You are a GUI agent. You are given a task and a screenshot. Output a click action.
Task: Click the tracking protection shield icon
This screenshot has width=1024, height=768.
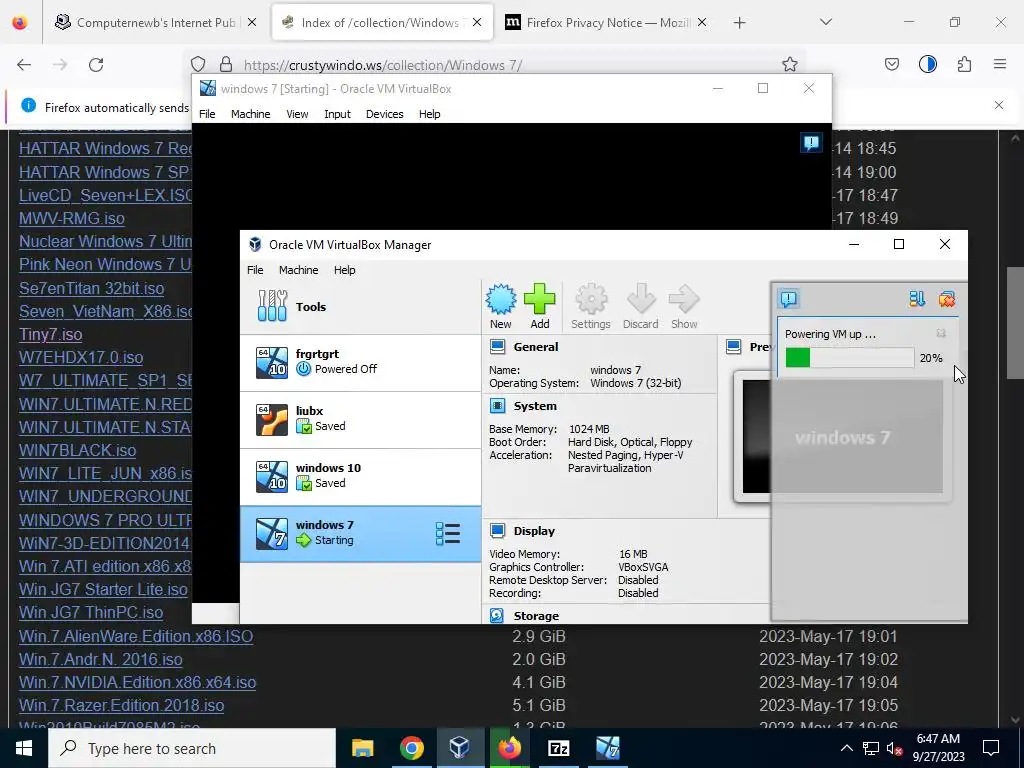(198, 64)
